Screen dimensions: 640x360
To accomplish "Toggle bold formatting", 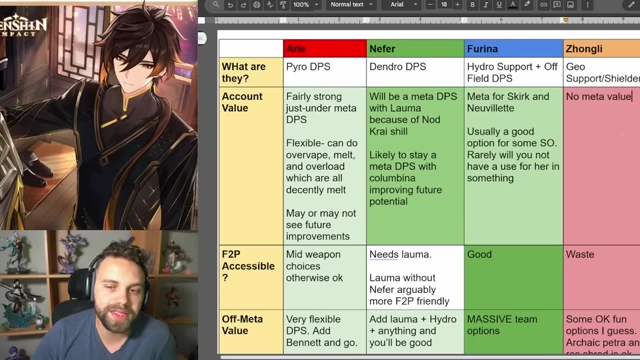I will pyautogui.click(x=472, y=4).
